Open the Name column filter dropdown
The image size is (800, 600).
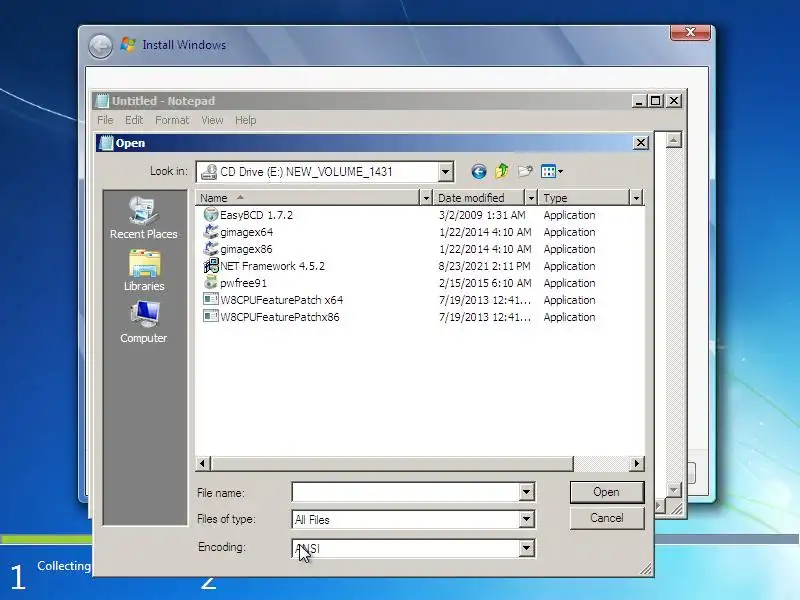point(426,197)
